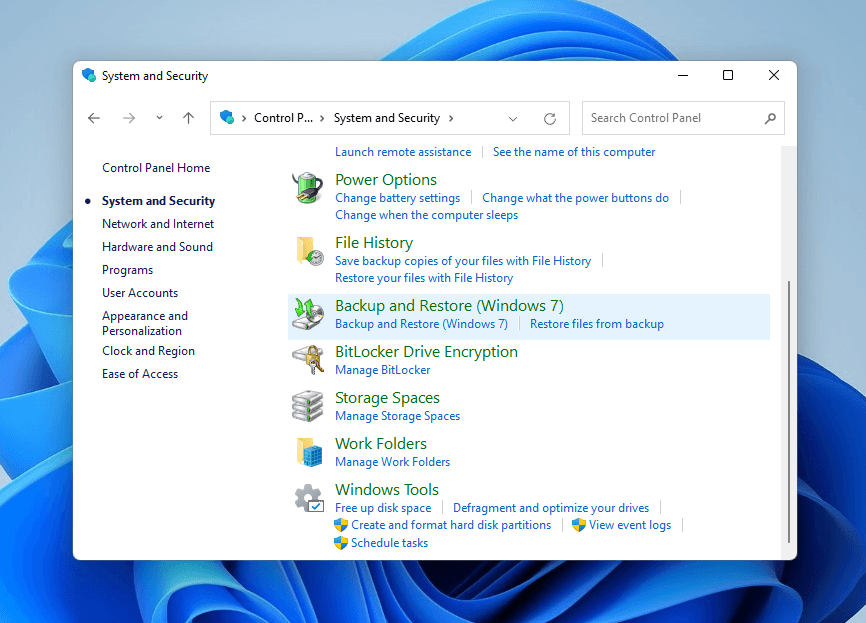Click the Storage Spaces stacked drives icon
866x623 pixels.
[308, 406]
